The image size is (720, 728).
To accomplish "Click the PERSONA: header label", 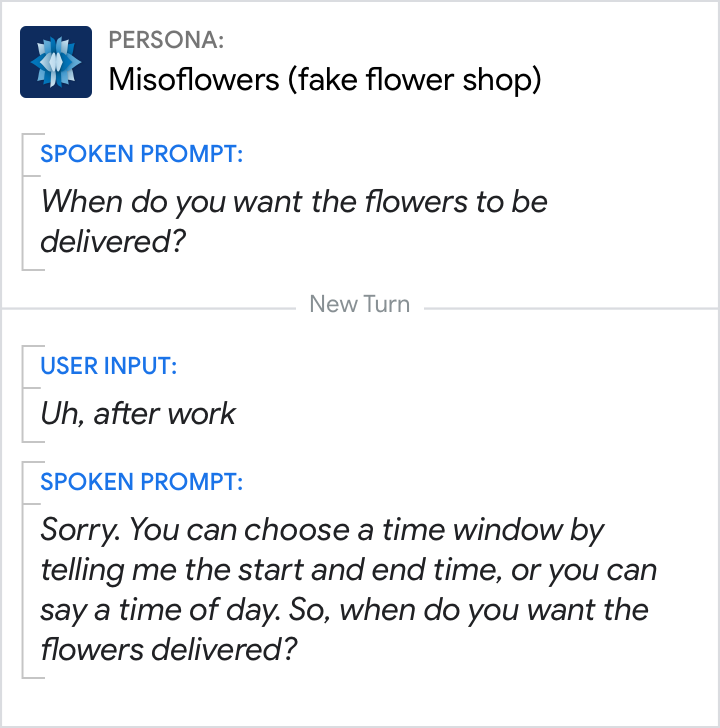I will [166, 41].
